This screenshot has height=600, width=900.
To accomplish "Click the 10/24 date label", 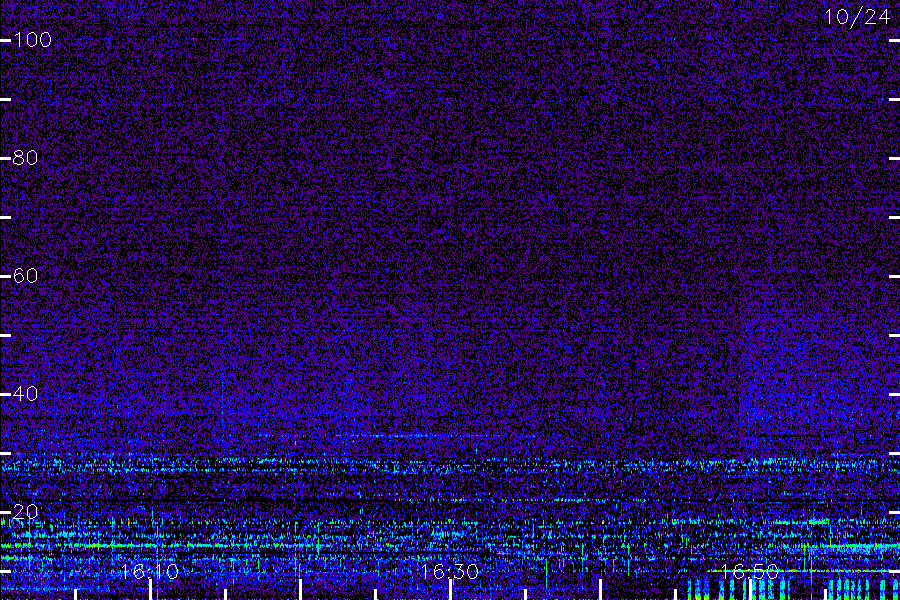I will pyautogui.click(x=857, y=17).
